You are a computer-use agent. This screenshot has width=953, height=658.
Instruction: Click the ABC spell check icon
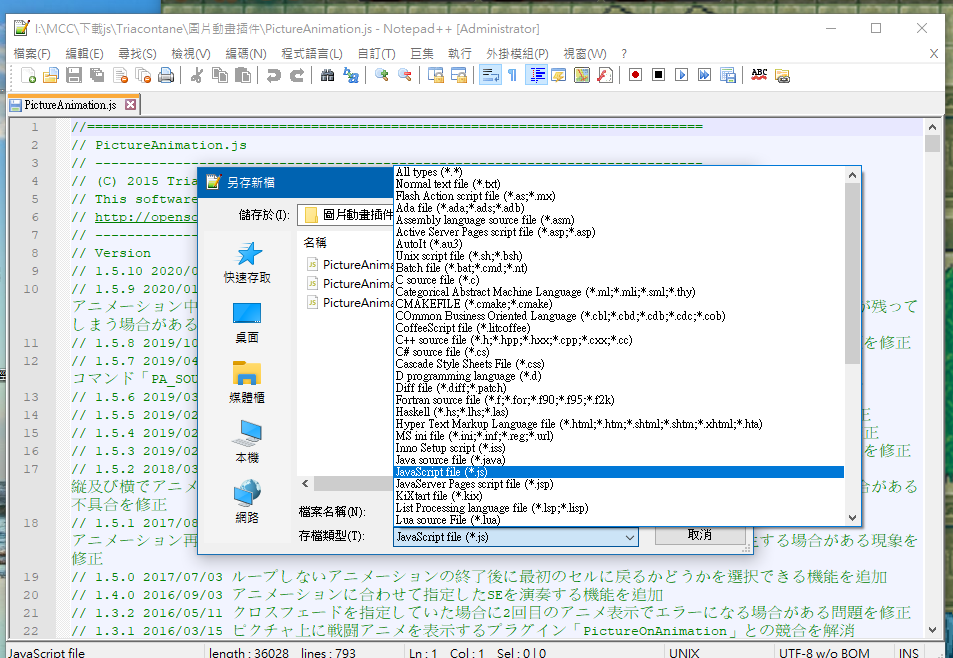click(x=759, y=75)
